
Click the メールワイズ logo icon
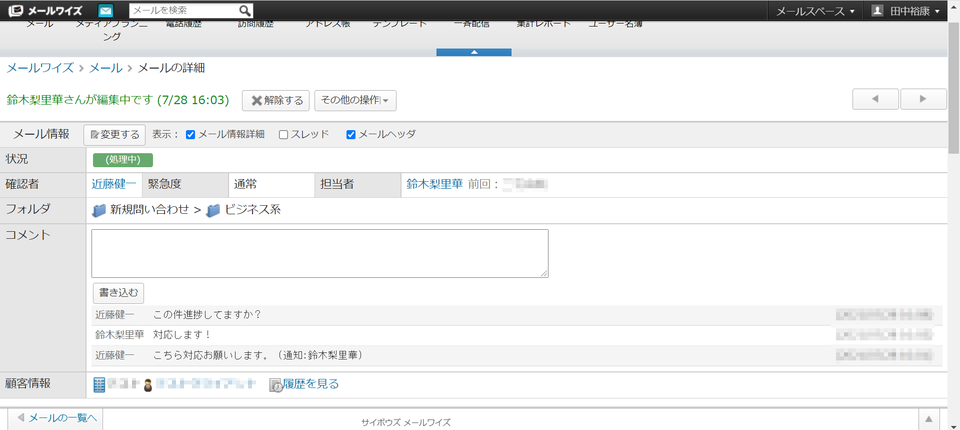(16, 10)
